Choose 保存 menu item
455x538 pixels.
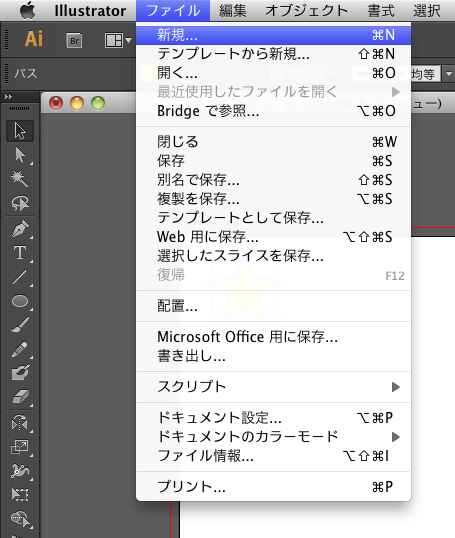pos(274,161)
